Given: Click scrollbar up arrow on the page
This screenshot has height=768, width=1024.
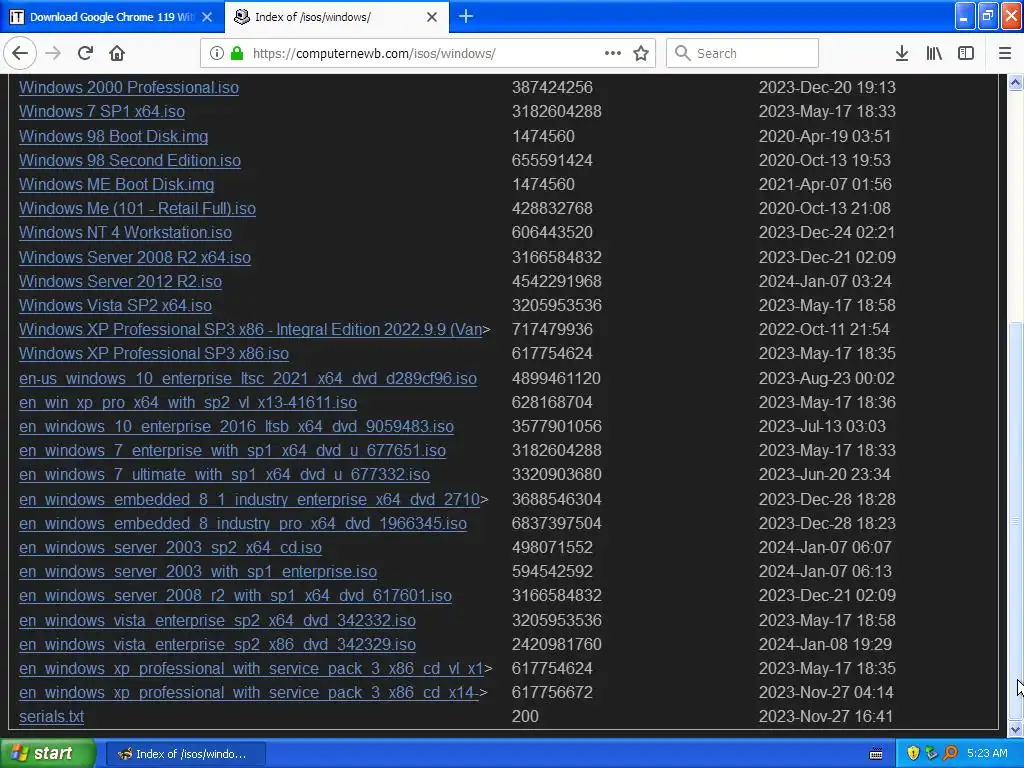Looking at the screenshot, I should pos(1015,82).
